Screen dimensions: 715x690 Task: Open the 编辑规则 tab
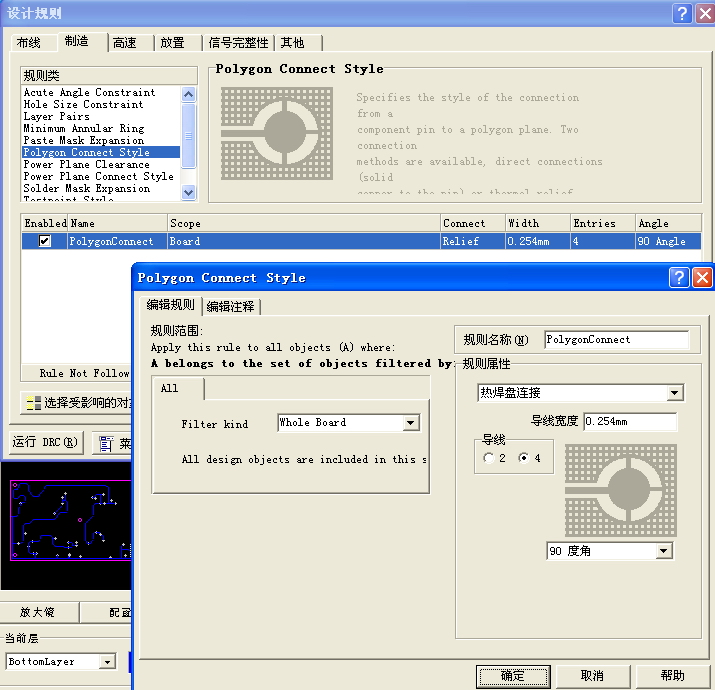click(171, 305)
